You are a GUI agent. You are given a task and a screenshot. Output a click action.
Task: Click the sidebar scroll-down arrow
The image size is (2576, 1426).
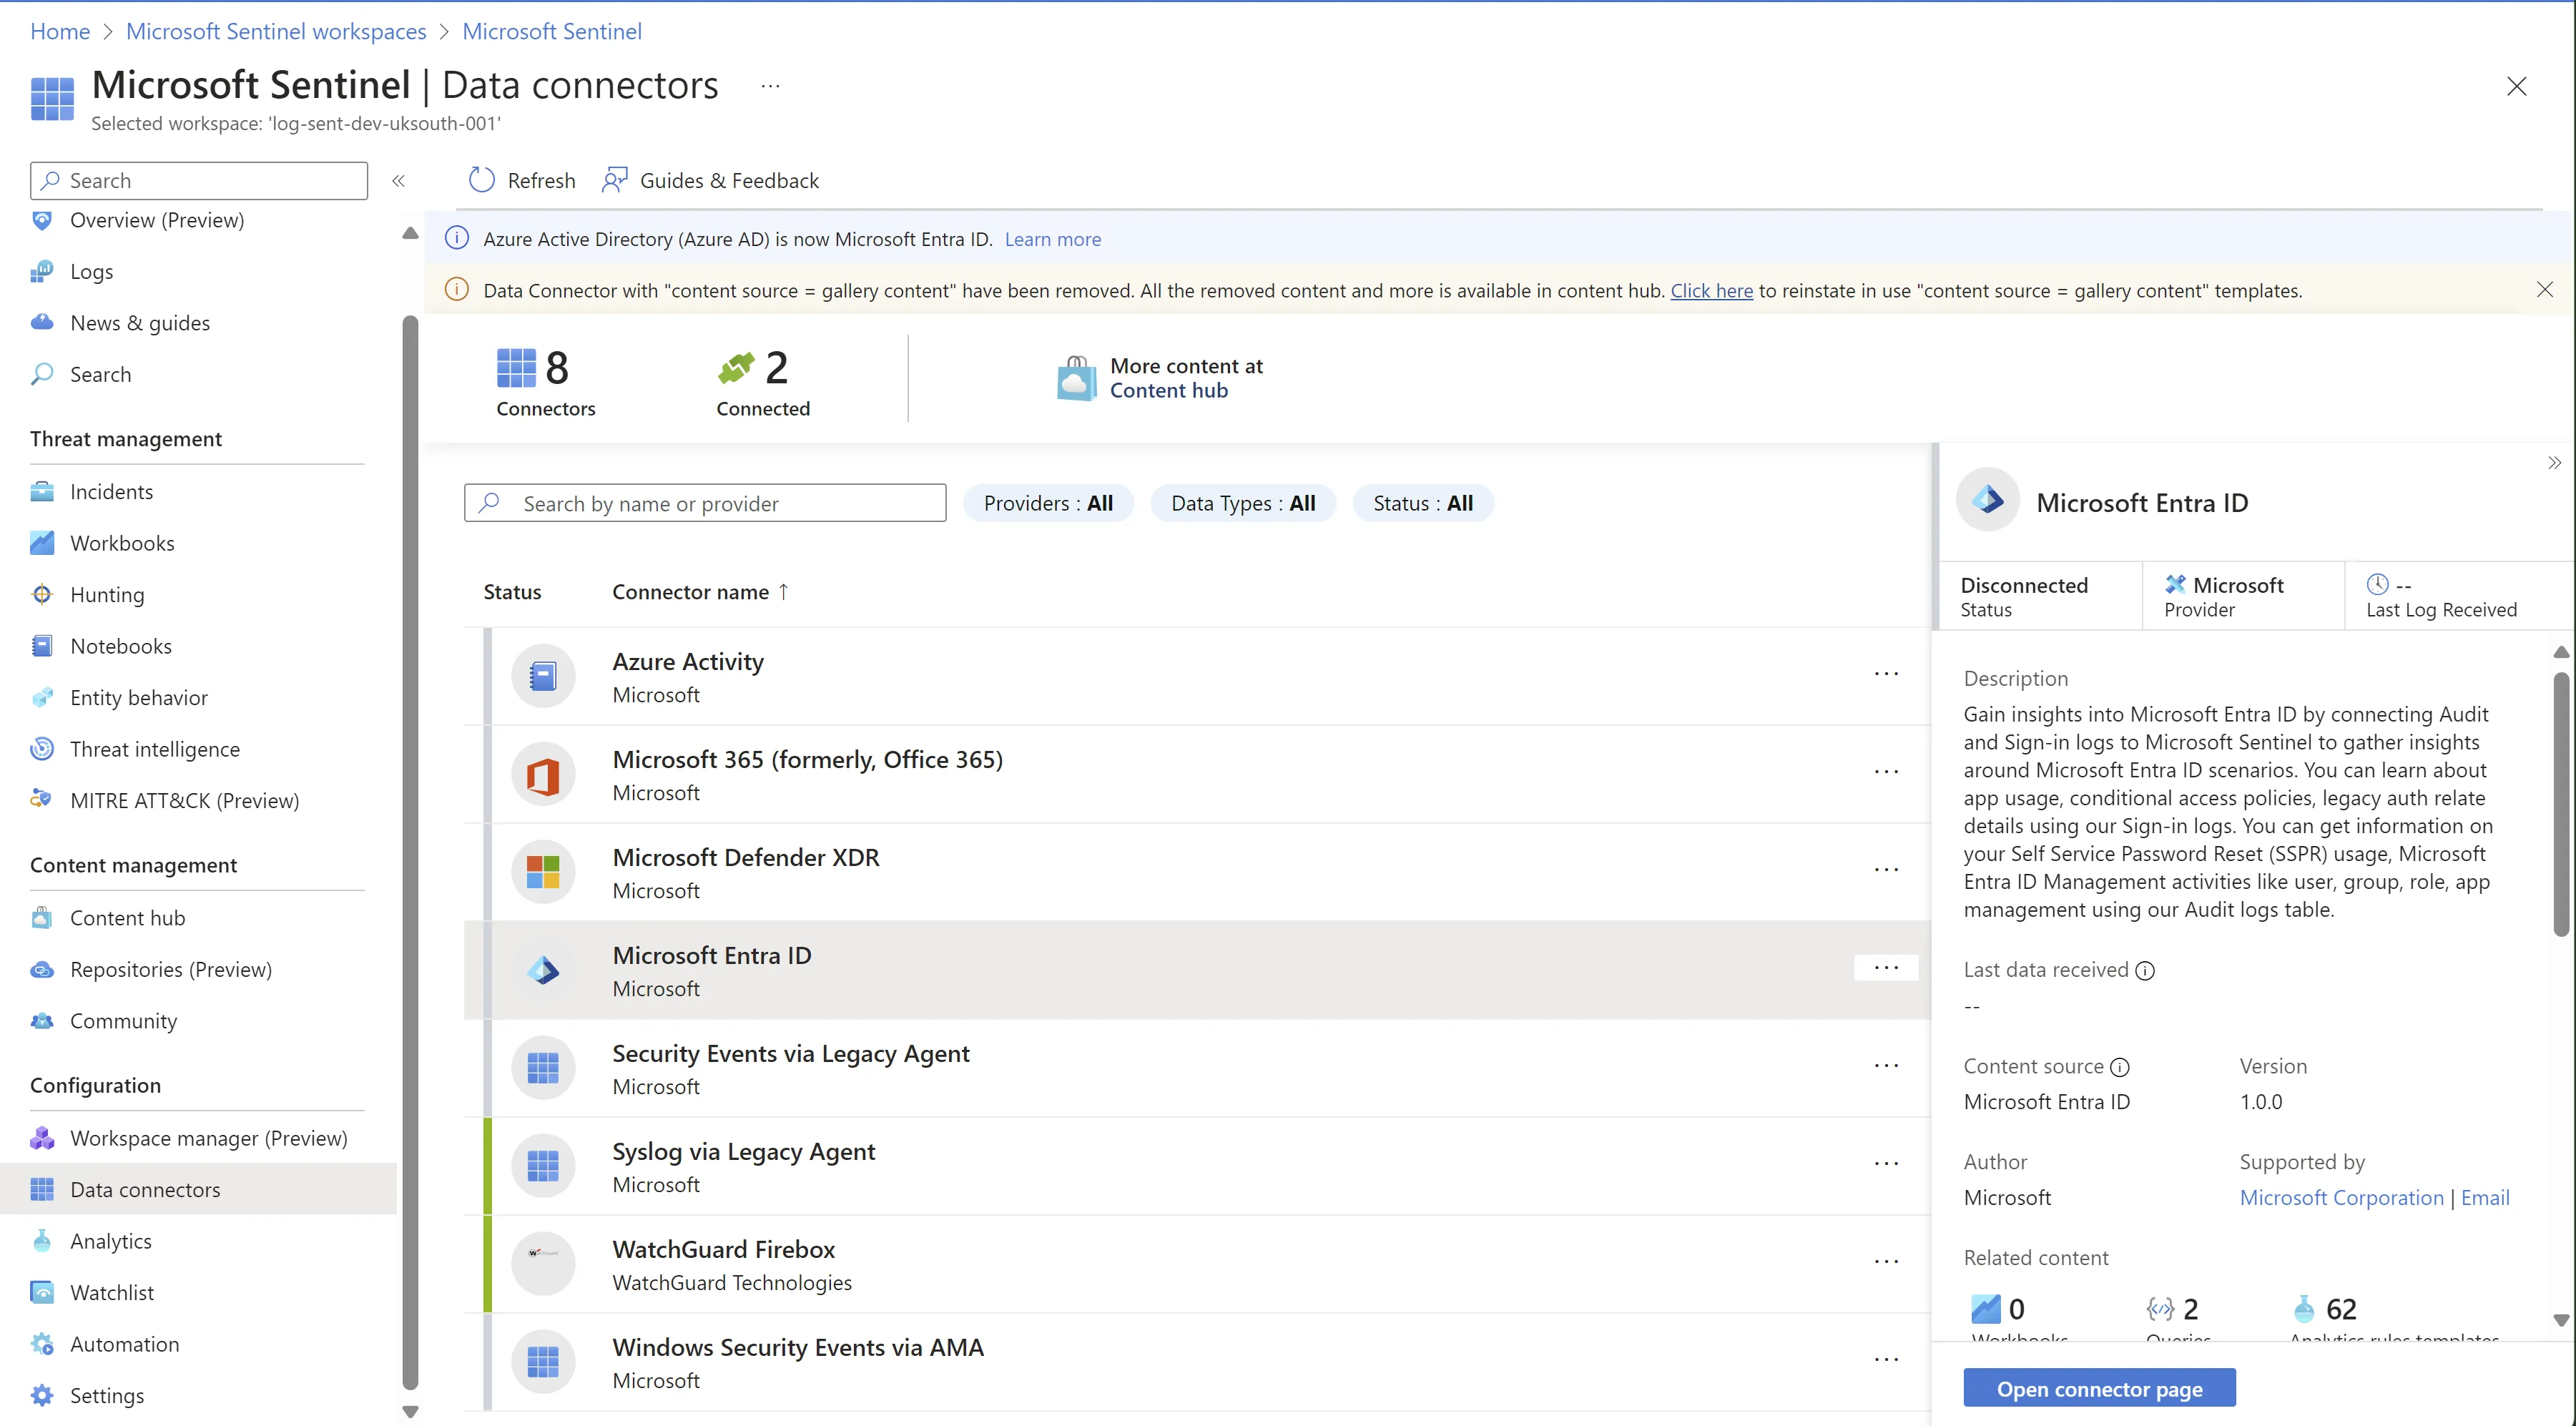click(410, 1411)
